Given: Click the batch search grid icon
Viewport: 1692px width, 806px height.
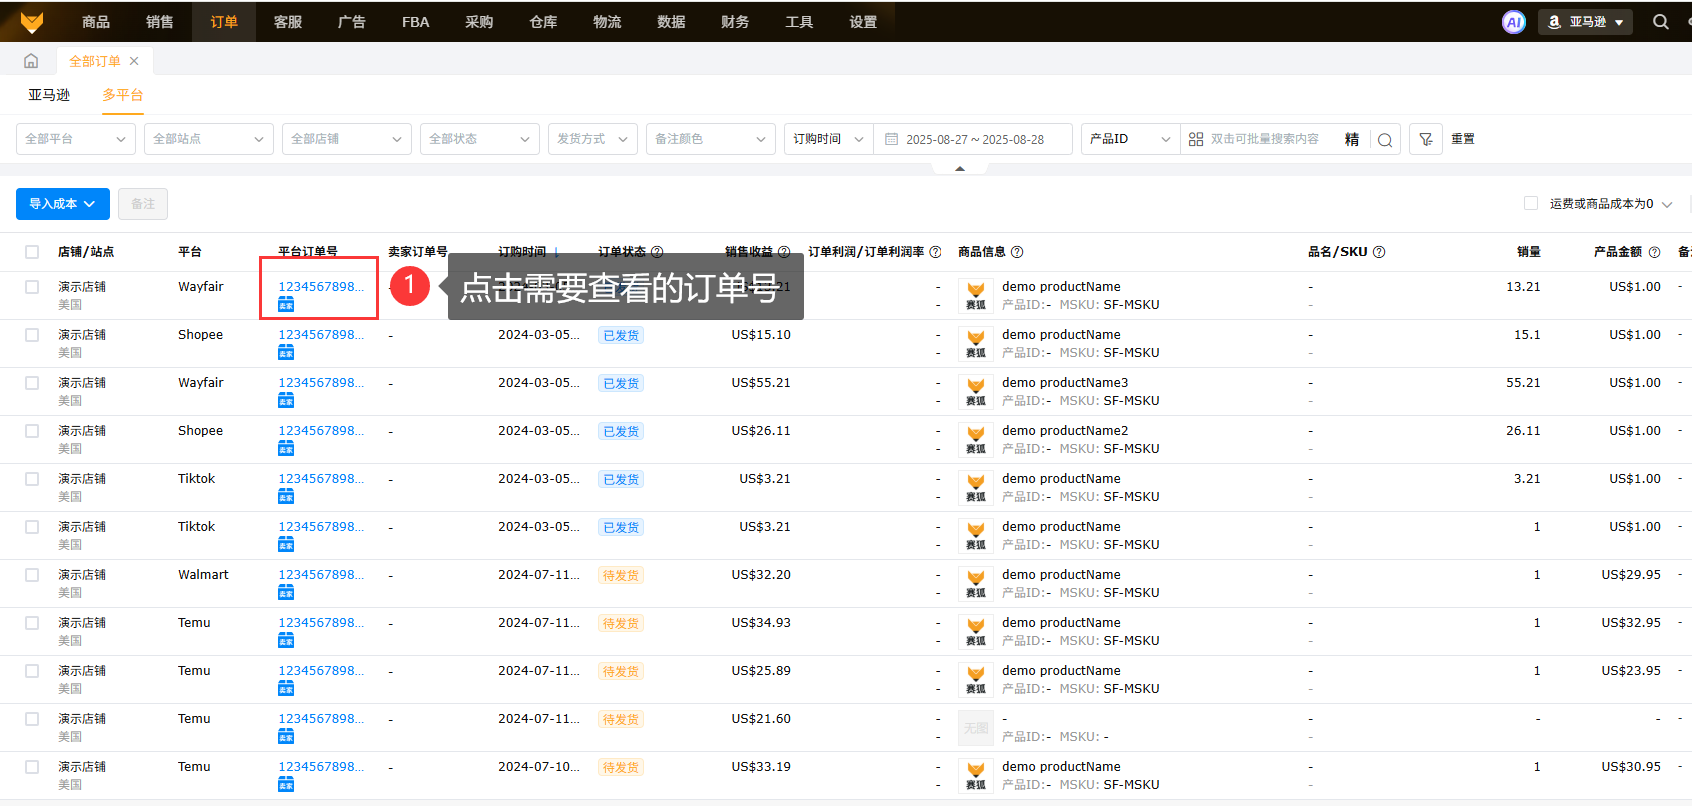Looking at the screenshot, I should coord(1196,139).
